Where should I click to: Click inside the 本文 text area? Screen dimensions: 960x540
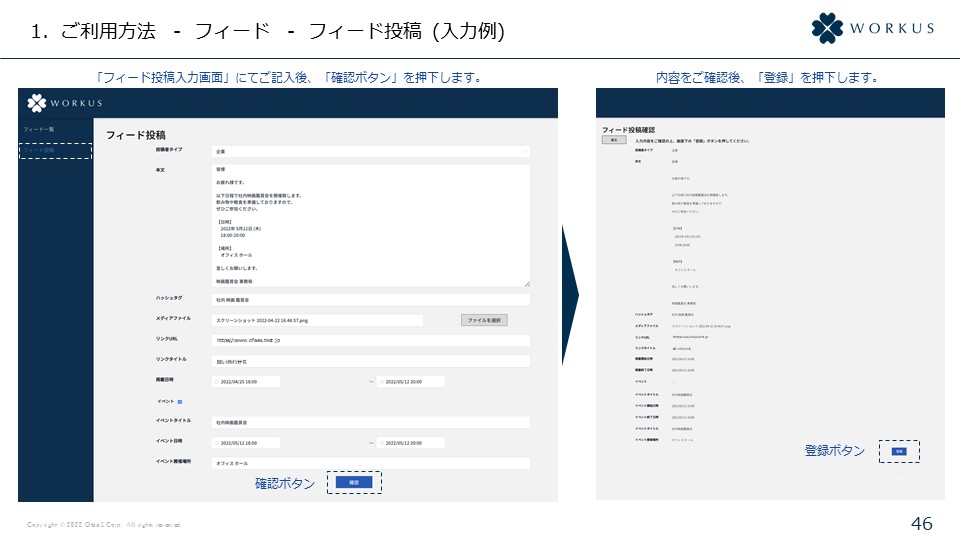pos(370,225)
